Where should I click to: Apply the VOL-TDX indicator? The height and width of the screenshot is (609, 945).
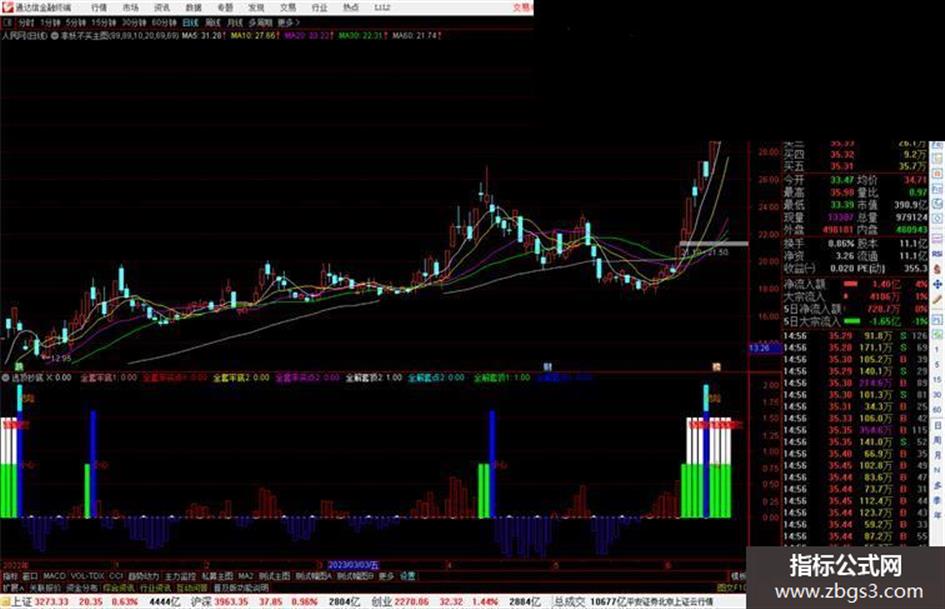87,576
